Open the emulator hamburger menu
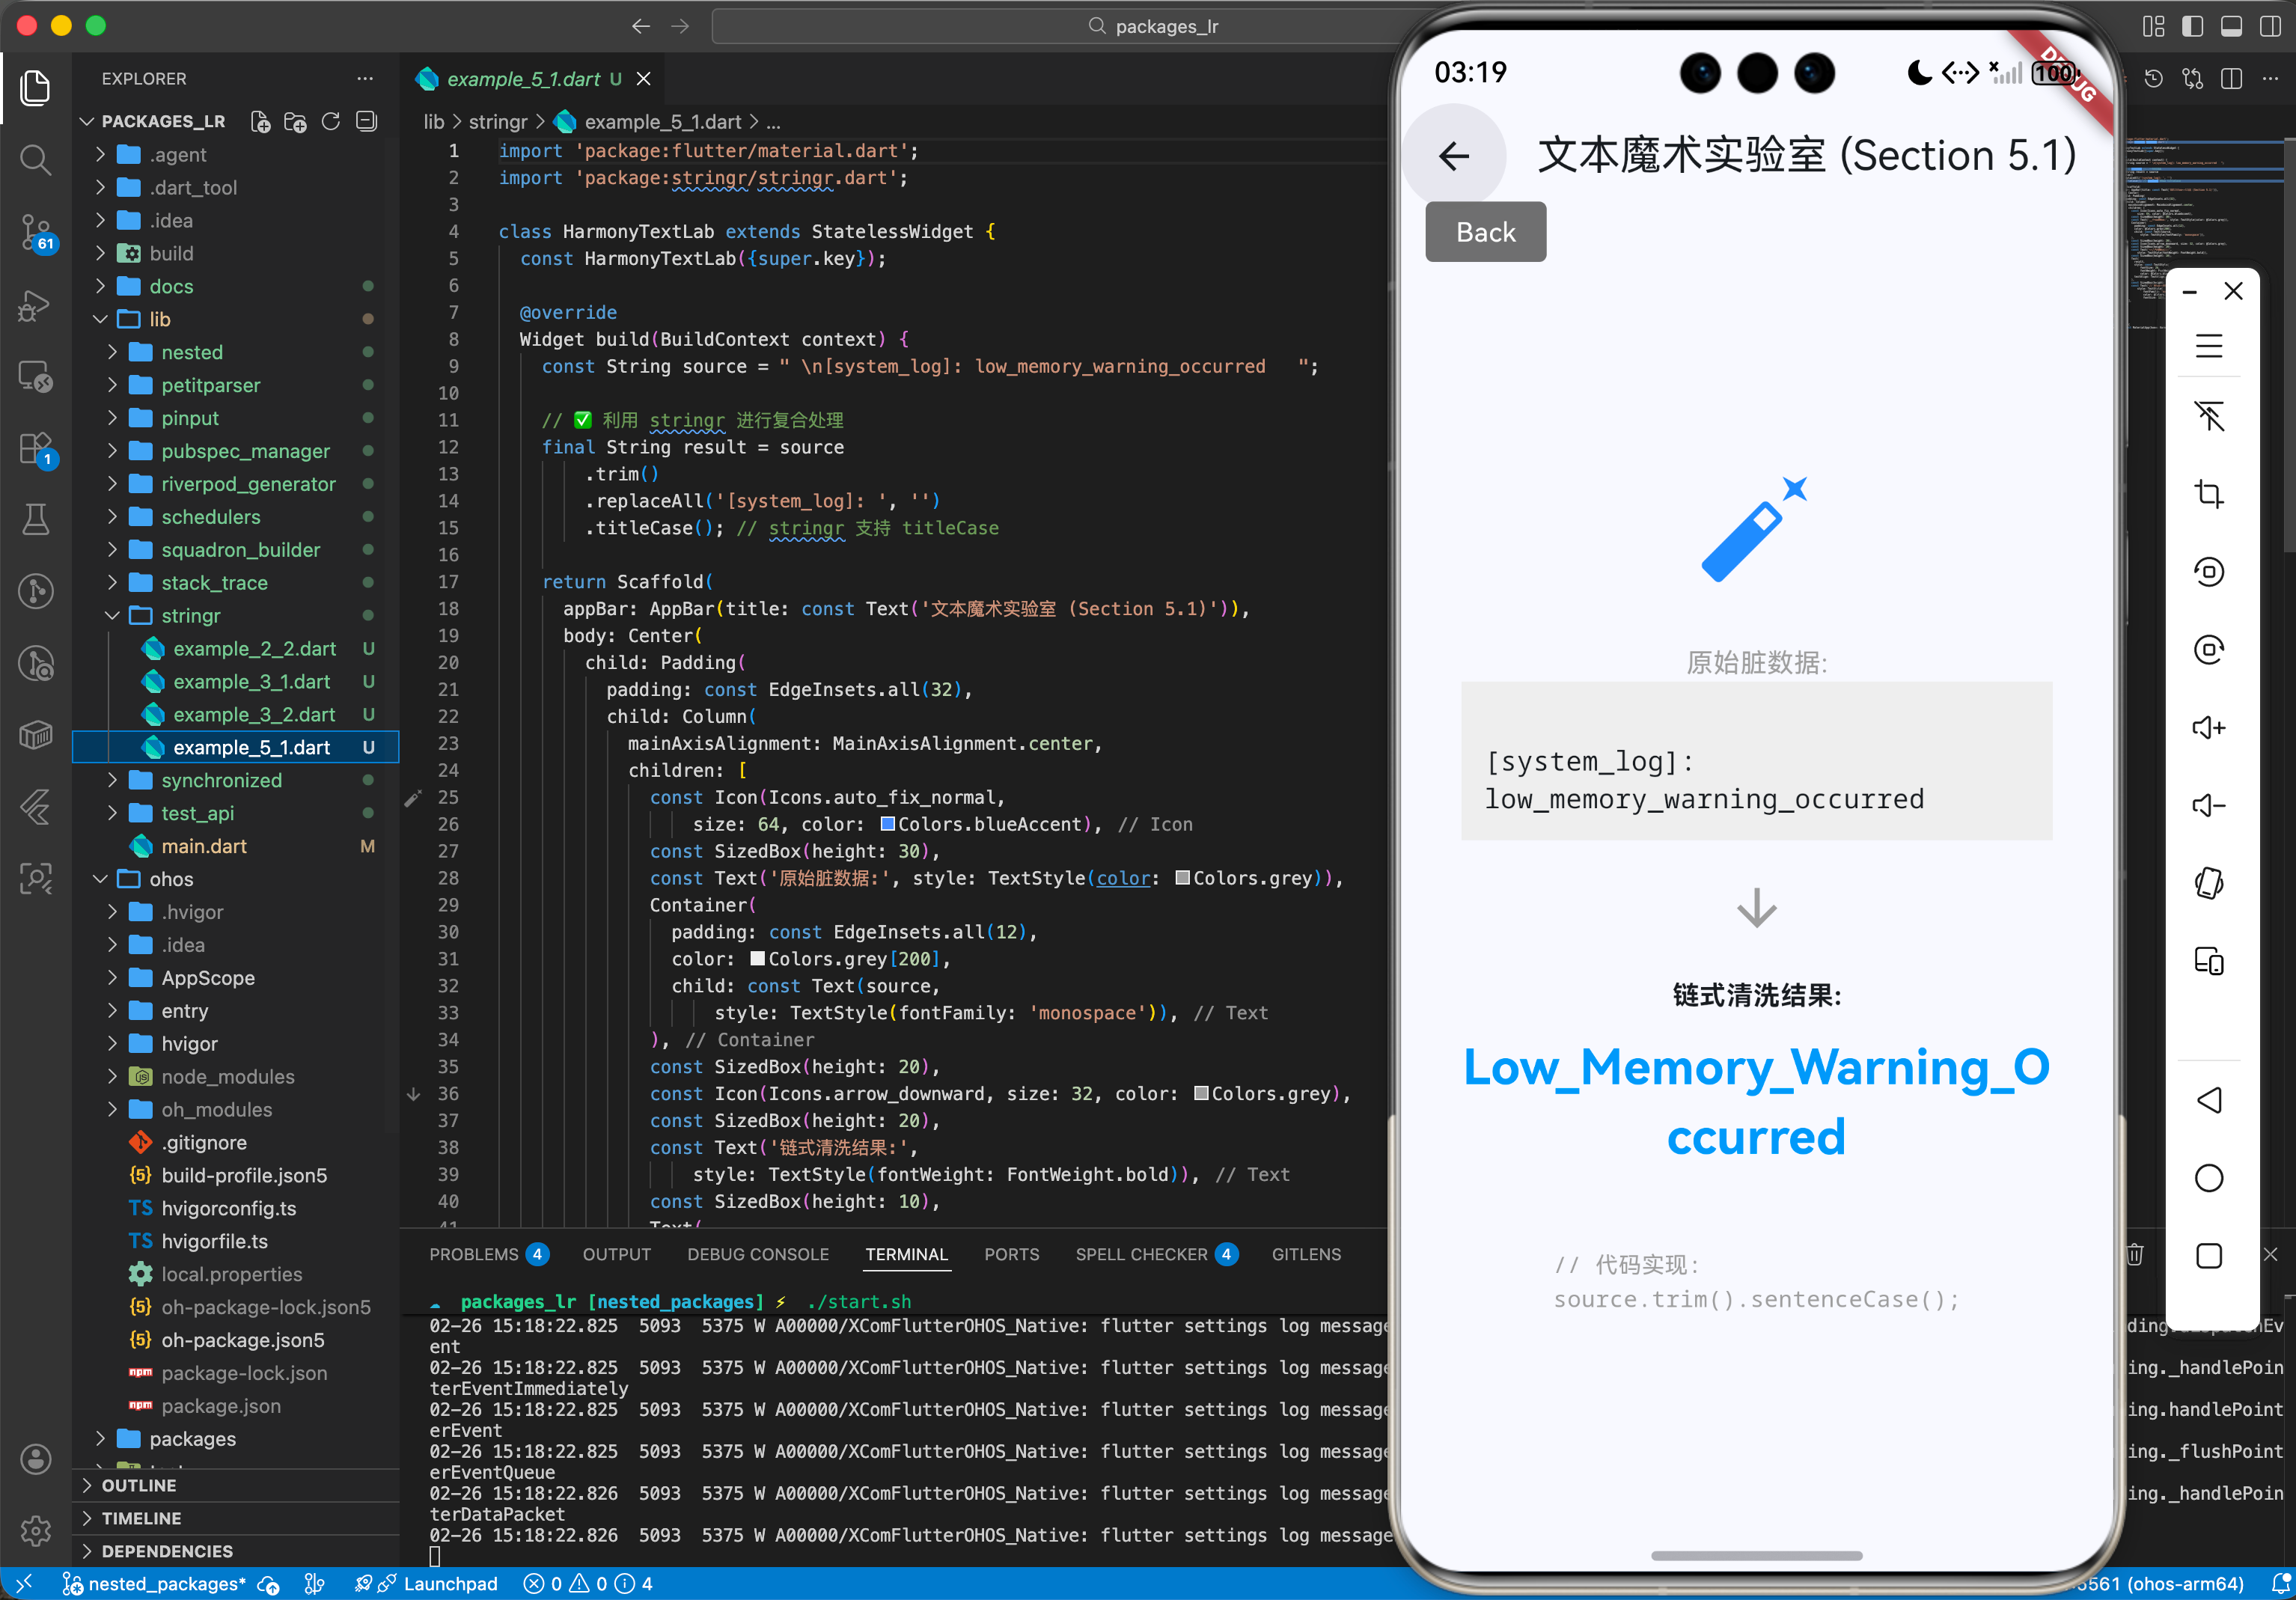The width and height of the screenshot is (2296, 1600). pos(2208,346)
